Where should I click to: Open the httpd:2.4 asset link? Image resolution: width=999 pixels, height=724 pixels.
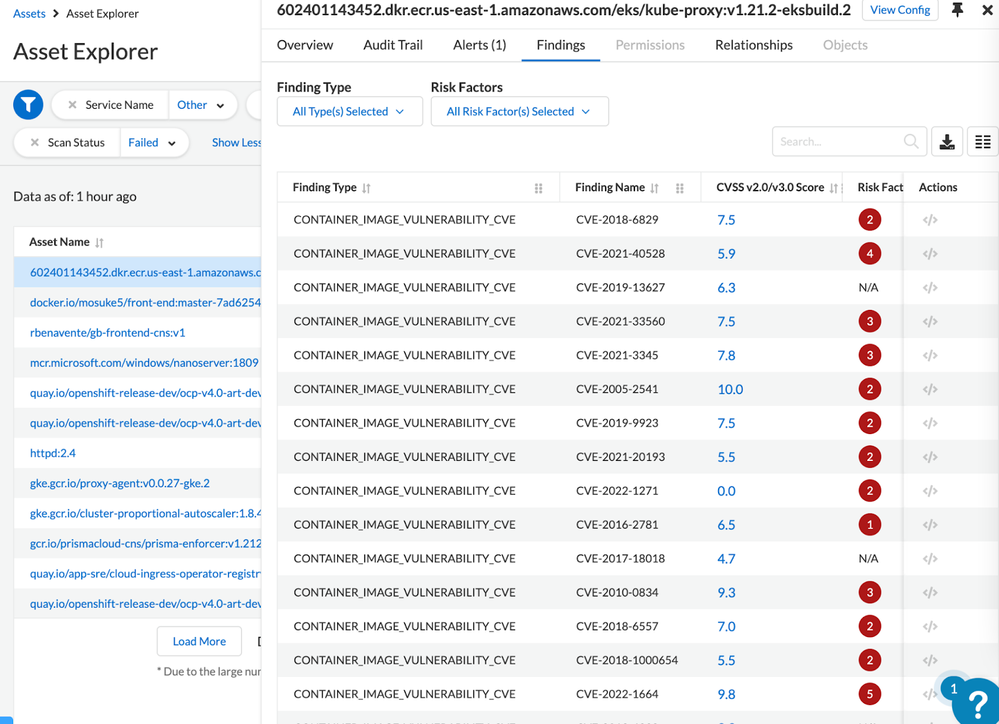point(53,453)
